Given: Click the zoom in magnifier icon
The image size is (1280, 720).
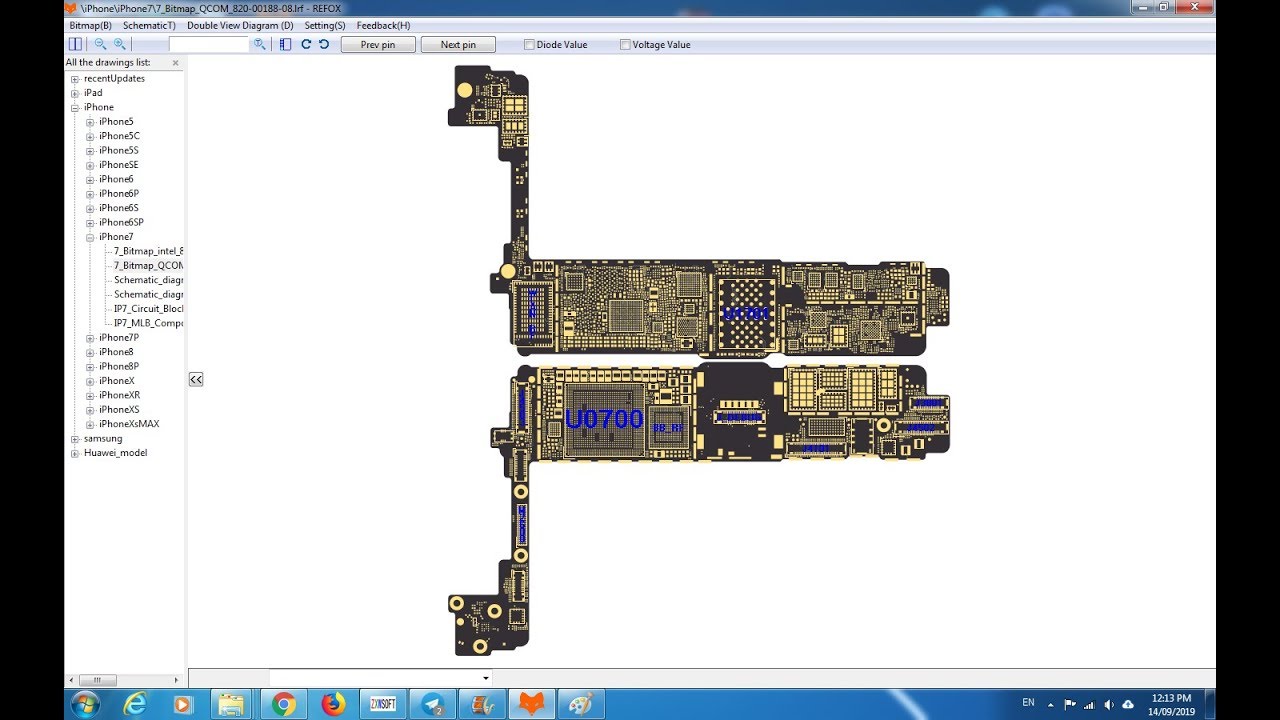Looking at the screenshot, I should pos(119,44).
